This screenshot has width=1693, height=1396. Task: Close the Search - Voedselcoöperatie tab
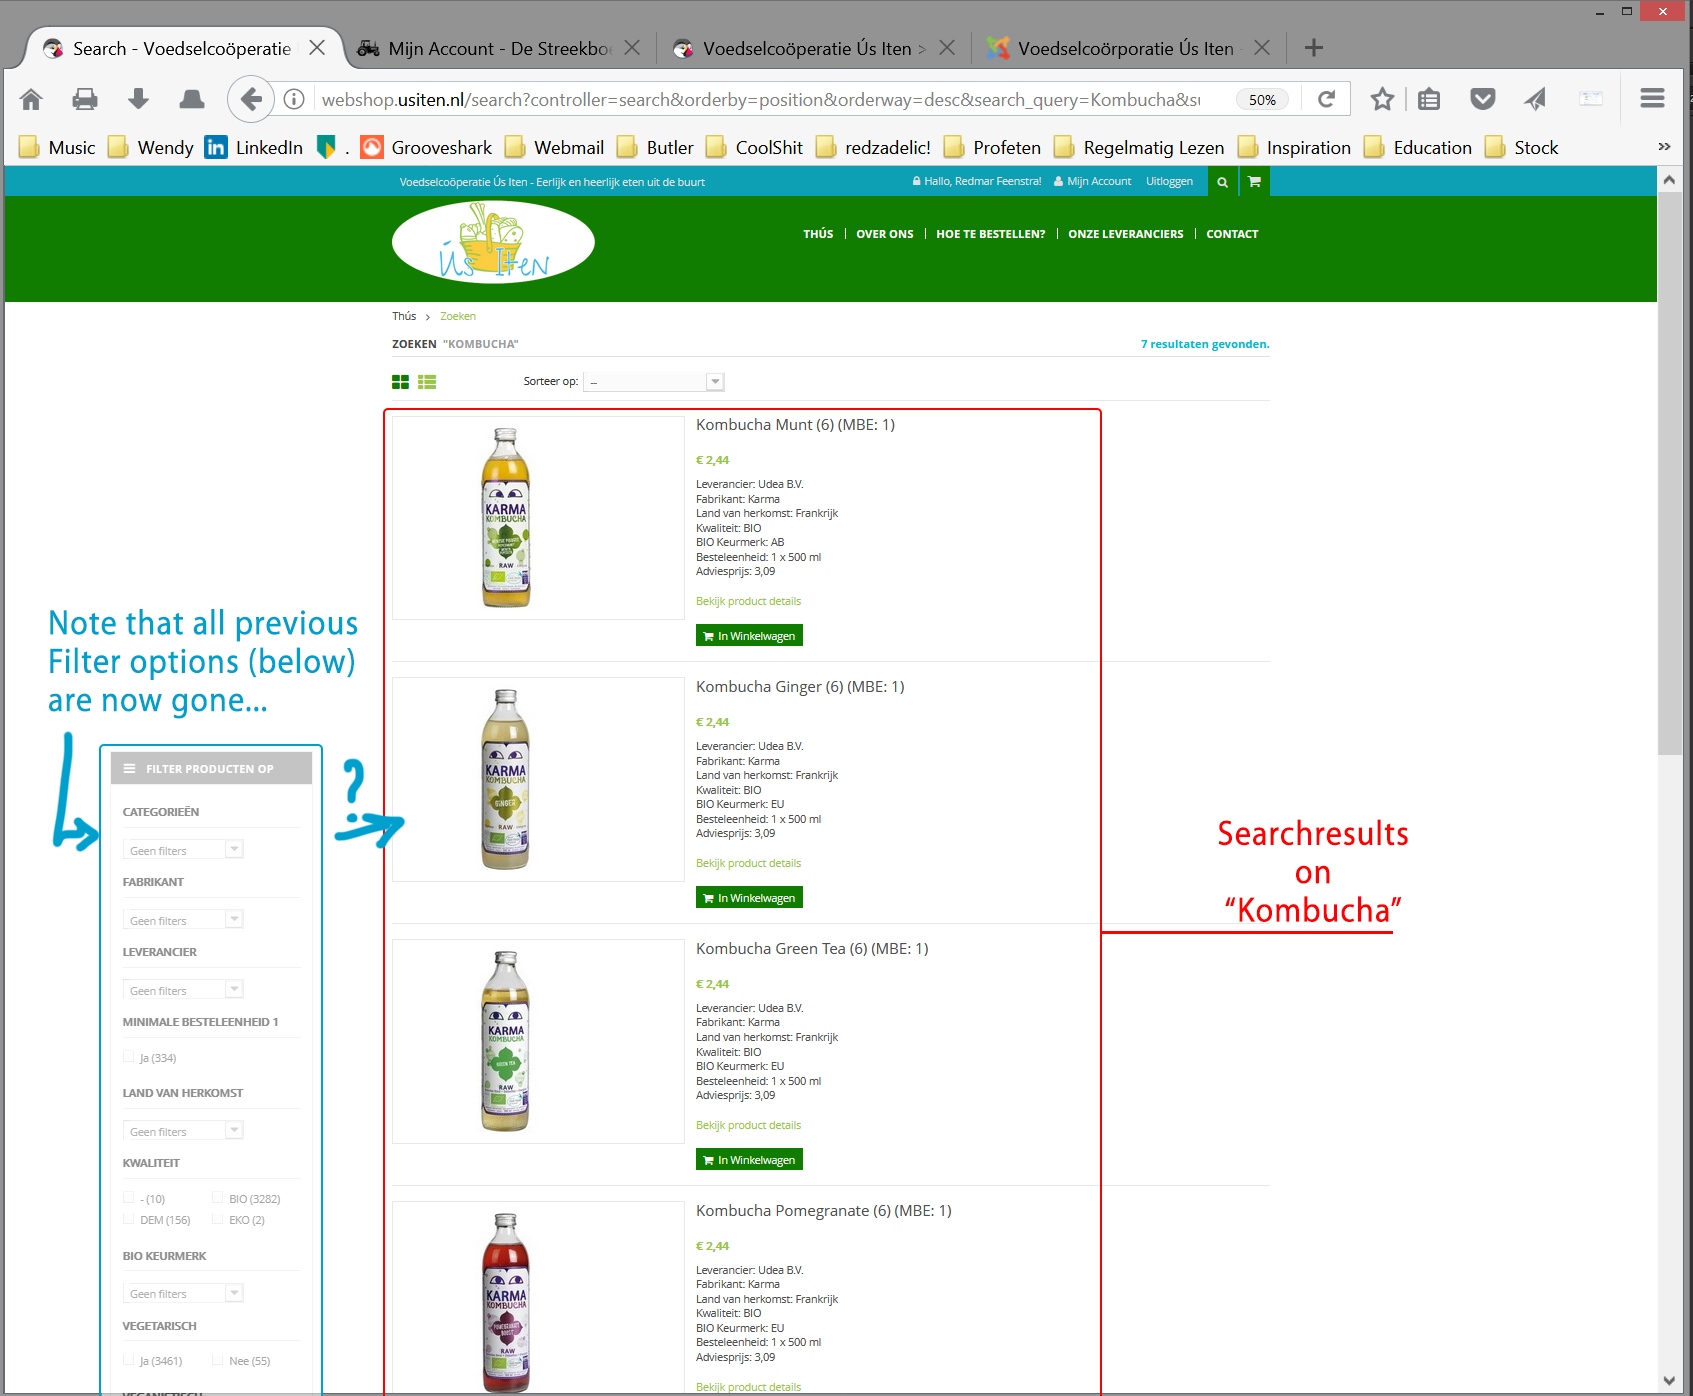(317, 48)
